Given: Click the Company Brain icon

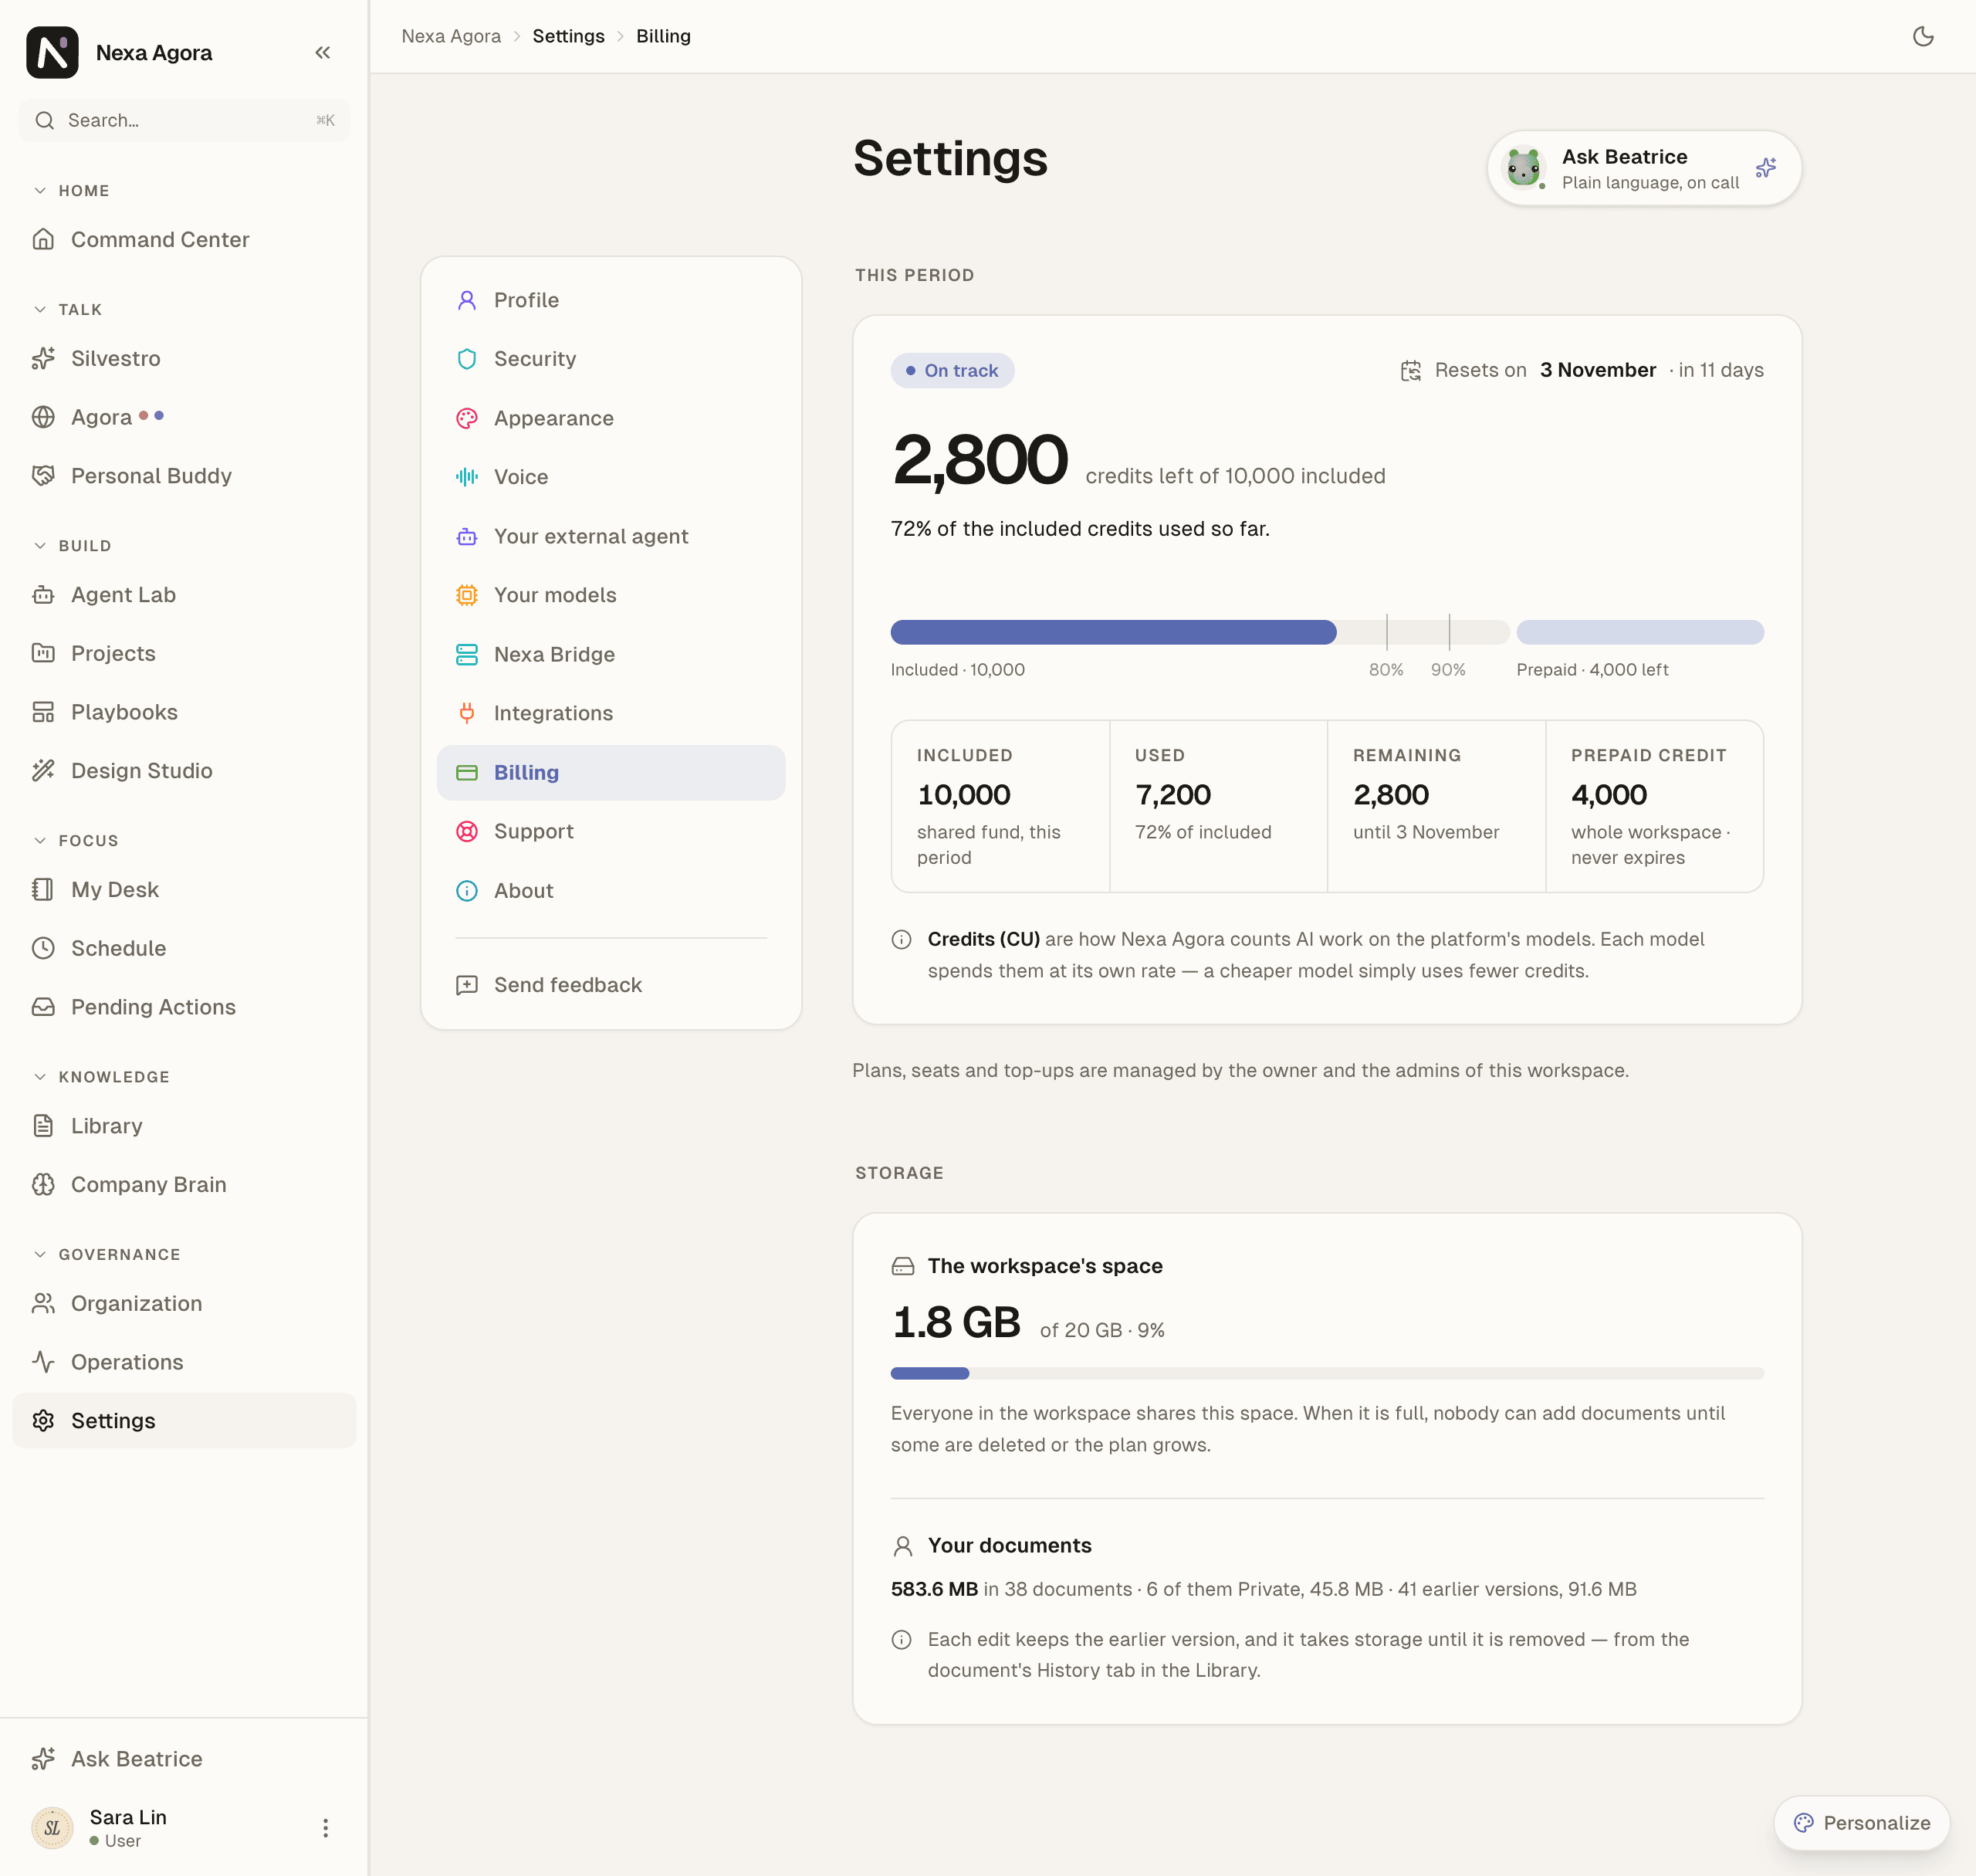Looking at the screenshot, I should coord(43,1185).
